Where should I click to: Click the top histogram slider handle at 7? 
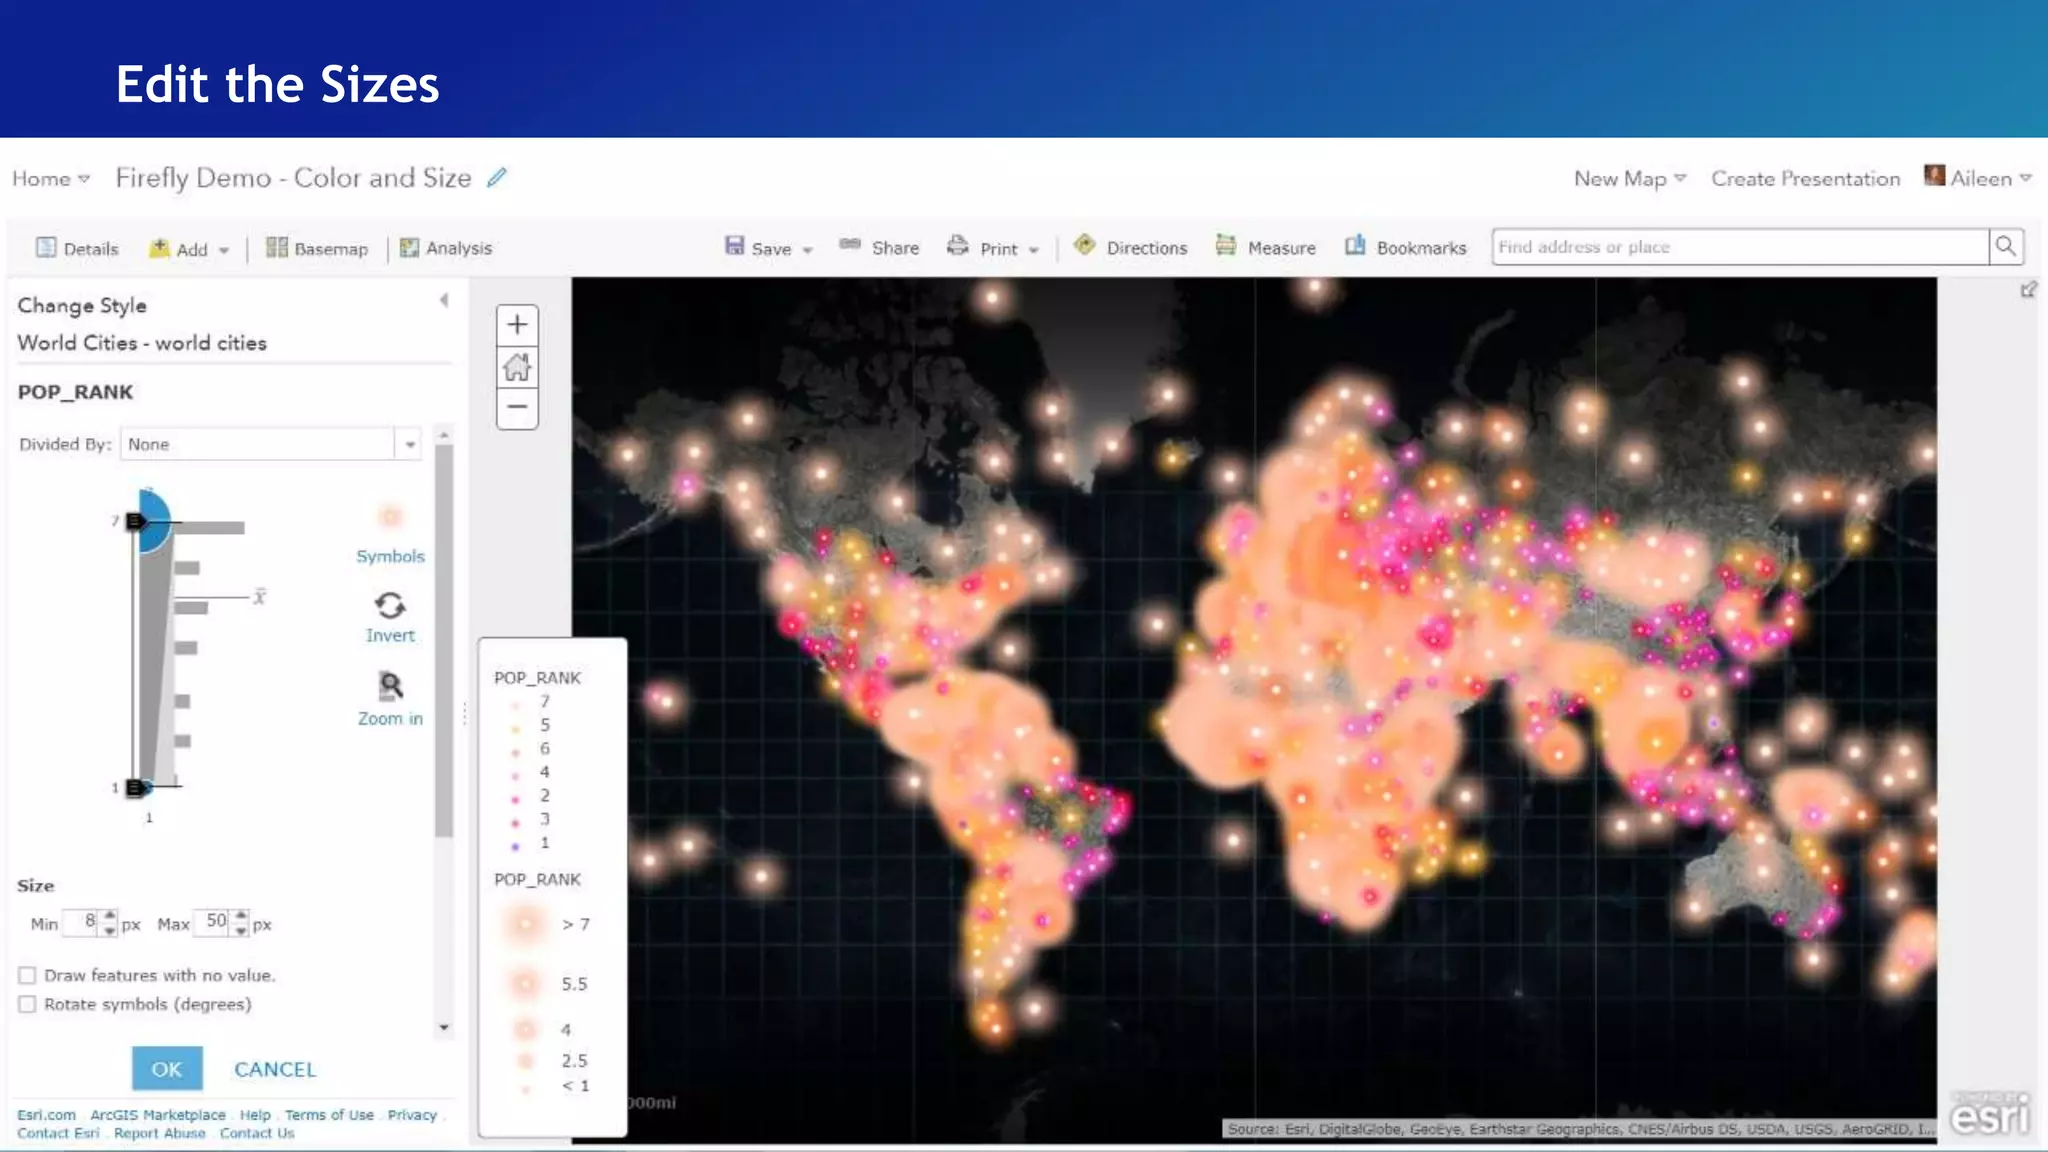coord(136,521)
